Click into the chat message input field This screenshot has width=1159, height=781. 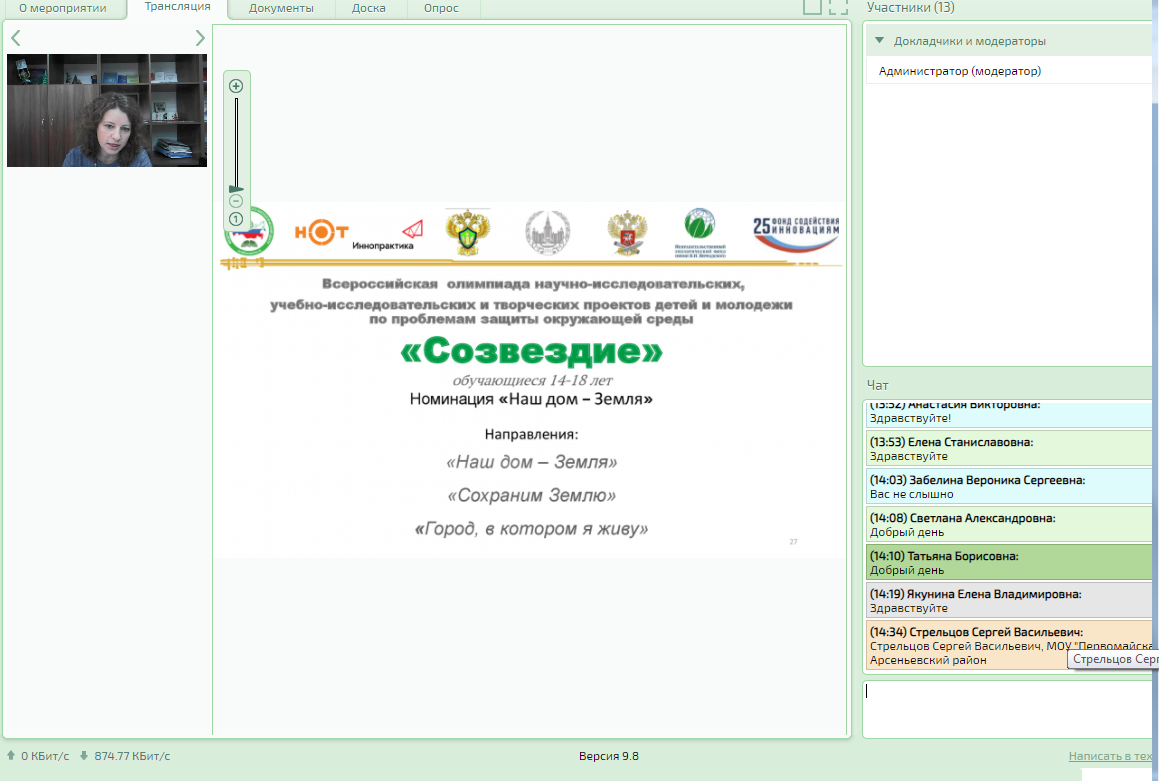pos(1005,709)
